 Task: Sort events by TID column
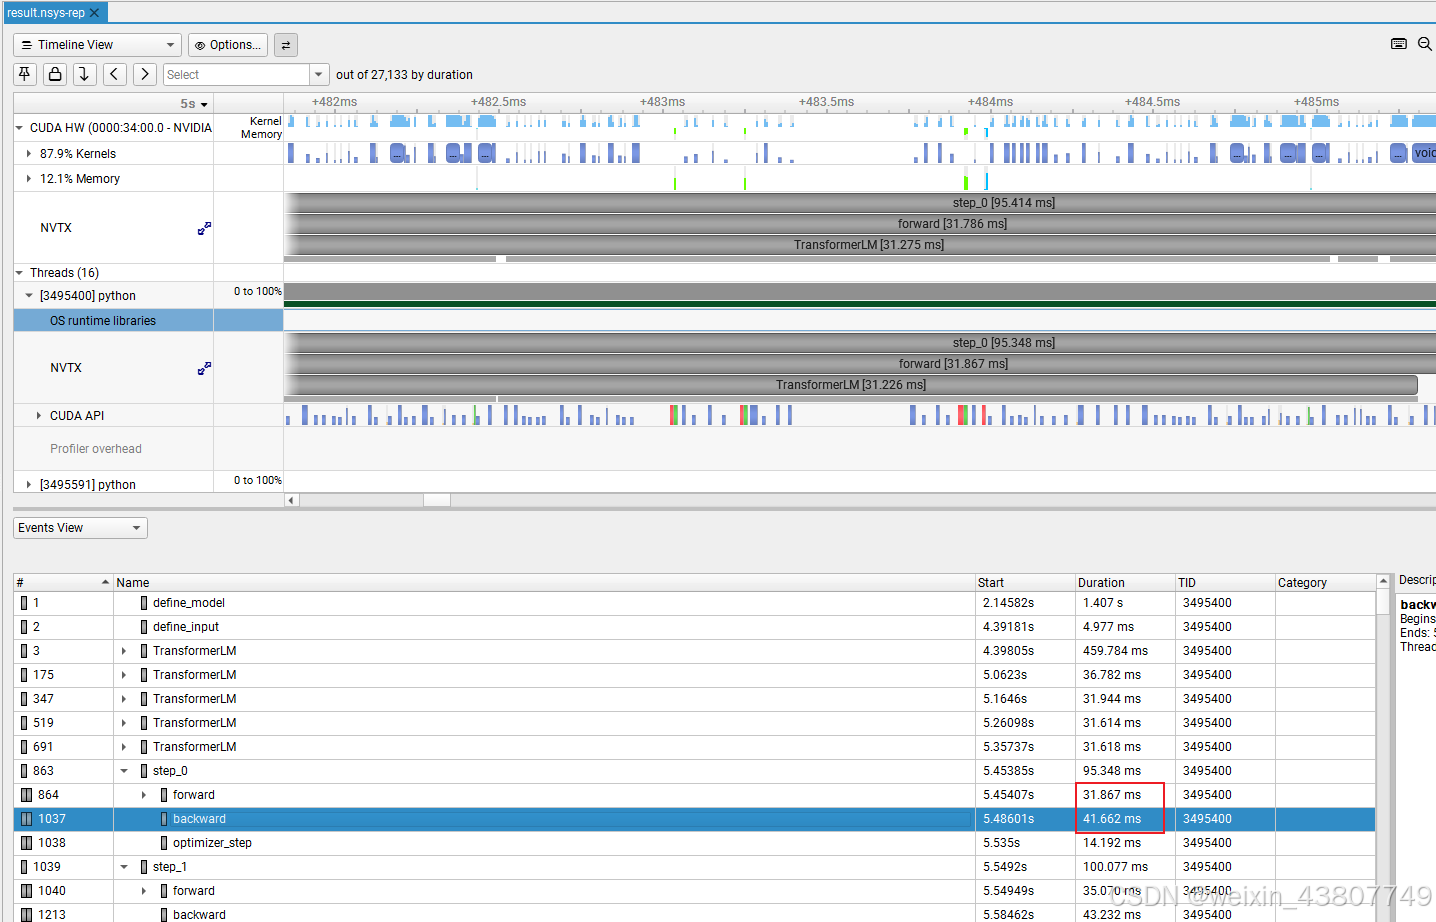coord(1225,583)
